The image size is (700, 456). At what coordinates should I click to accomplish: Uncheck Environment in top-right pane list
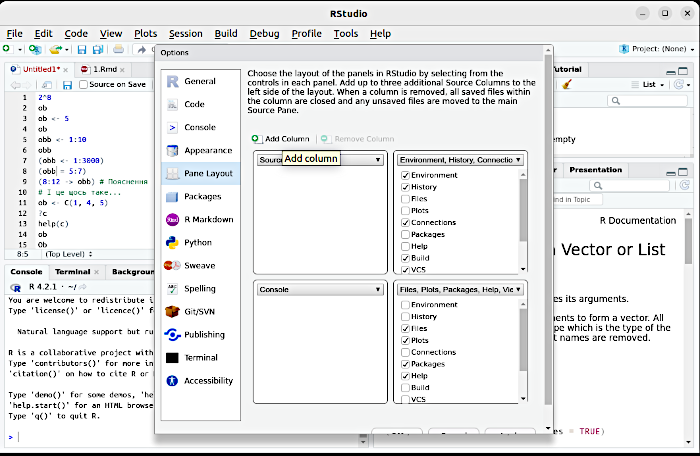[x=405, y=175]
